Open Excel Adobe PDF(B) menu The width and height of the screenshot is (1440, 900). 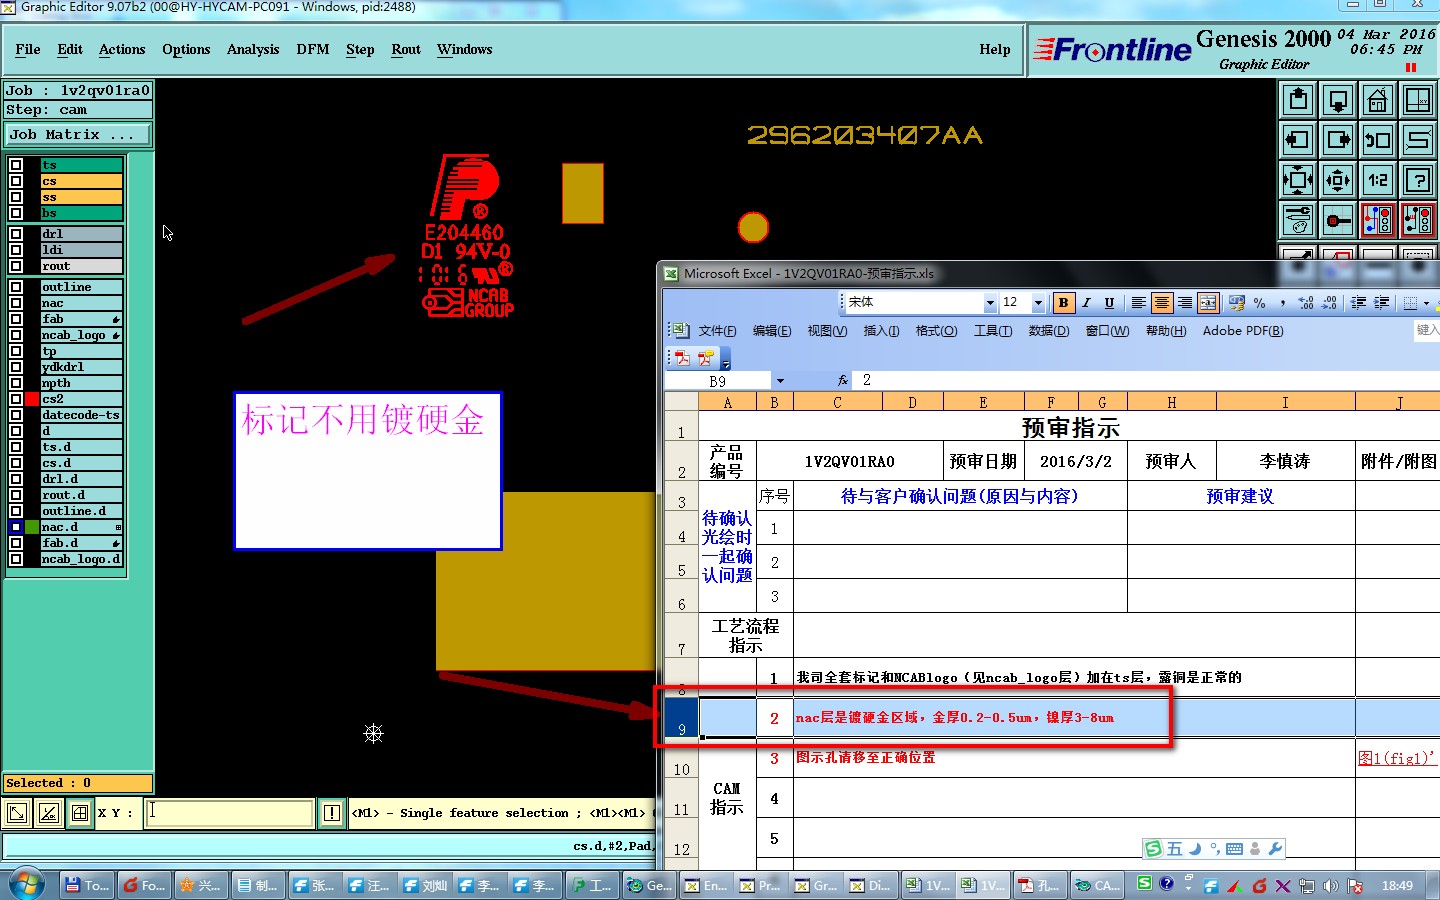click(x=1243, y=331)
